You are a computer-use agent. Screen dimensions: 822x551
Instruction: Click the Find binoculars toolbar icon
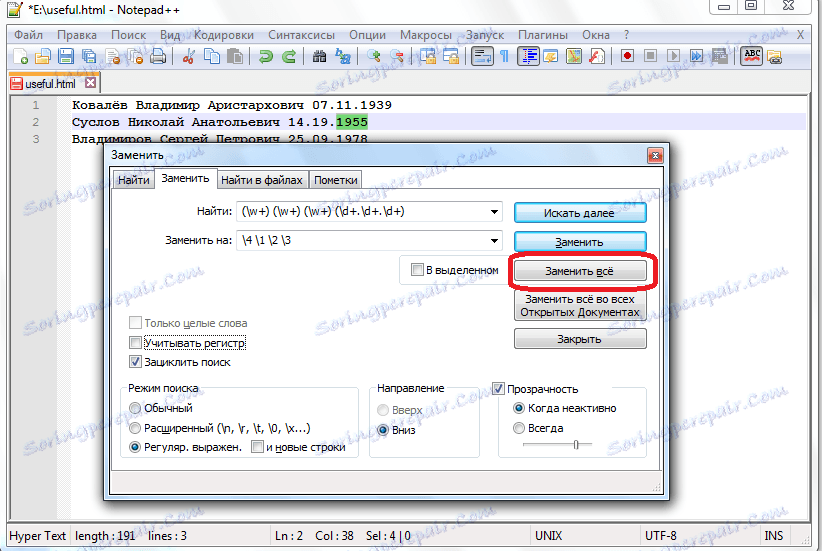(x=319, y=56)
